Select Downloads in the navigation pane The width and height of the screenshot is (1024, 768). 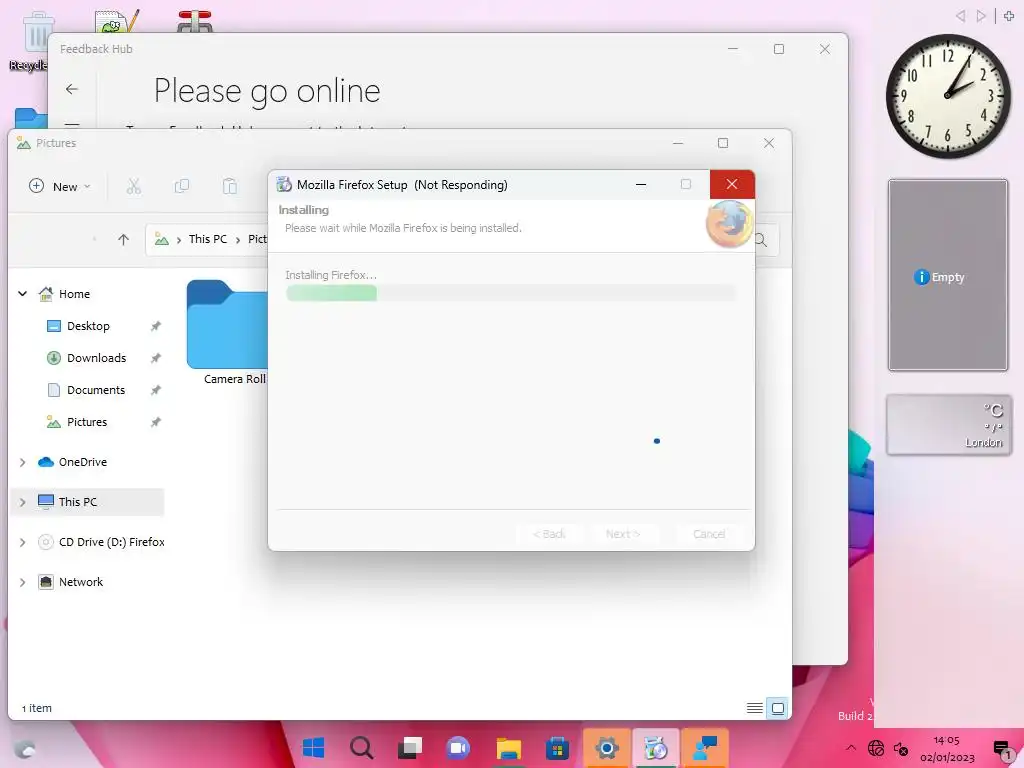[96, 358]
